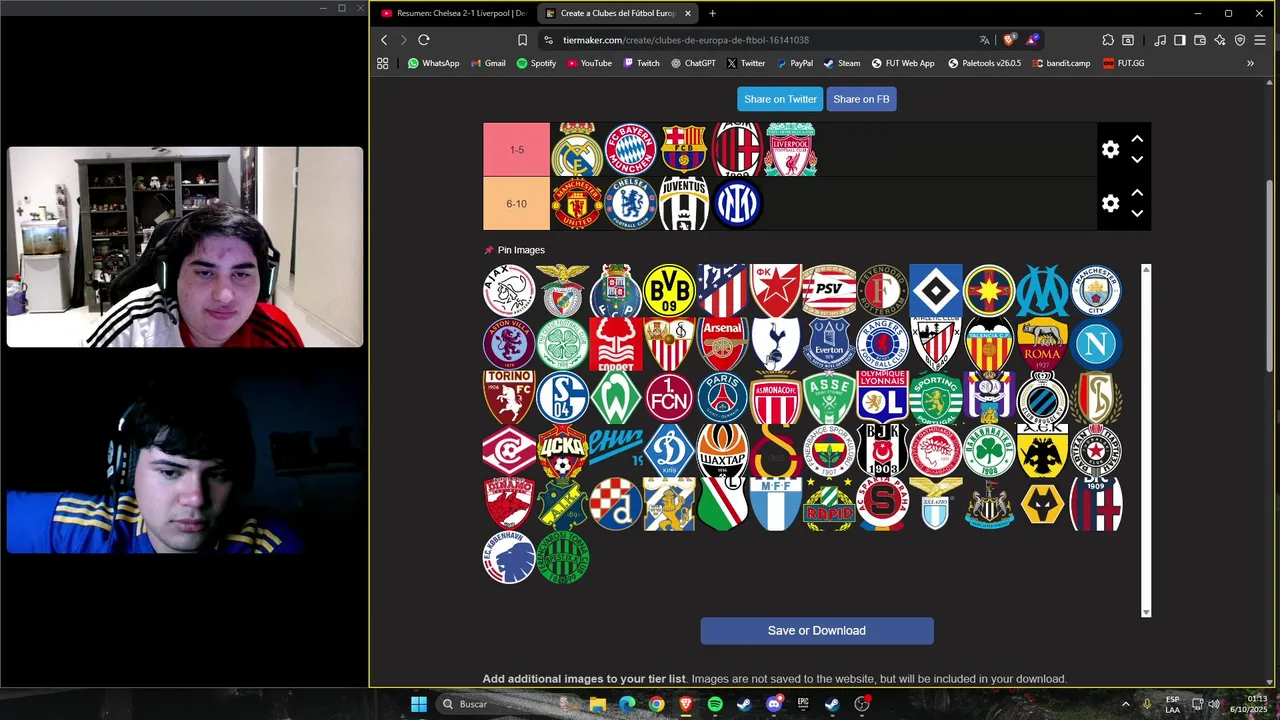The image size is (1280, 720).
Task: Open the Spotify bookmark
Action: (x=536, y=63)
